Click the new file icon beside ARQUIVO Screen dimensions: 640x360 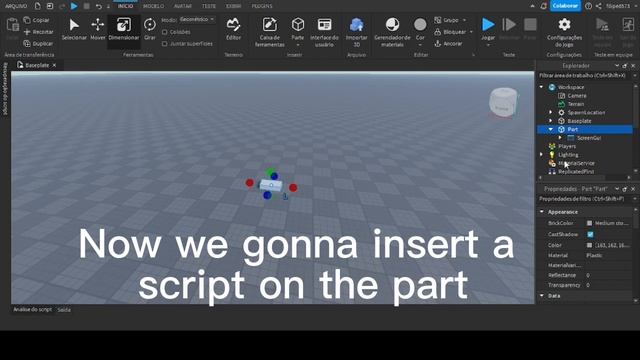click(38, 6)
